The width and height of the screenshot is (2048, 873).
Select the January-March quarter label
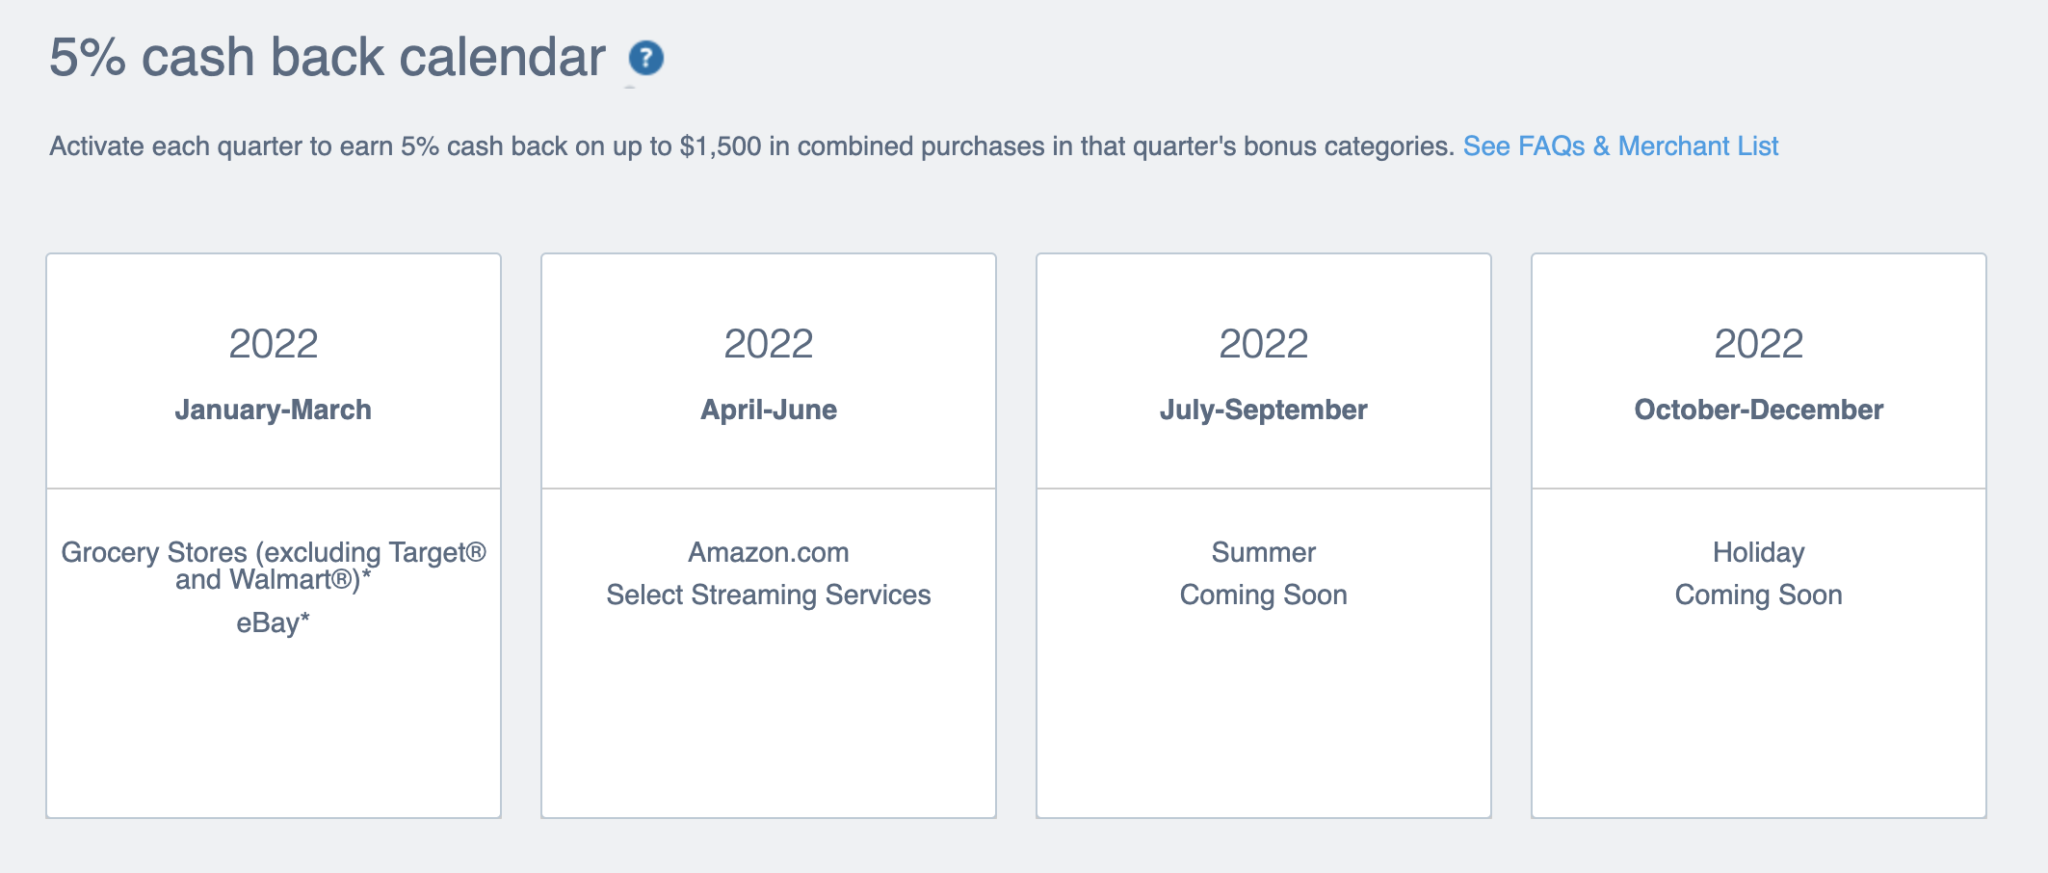273,410
